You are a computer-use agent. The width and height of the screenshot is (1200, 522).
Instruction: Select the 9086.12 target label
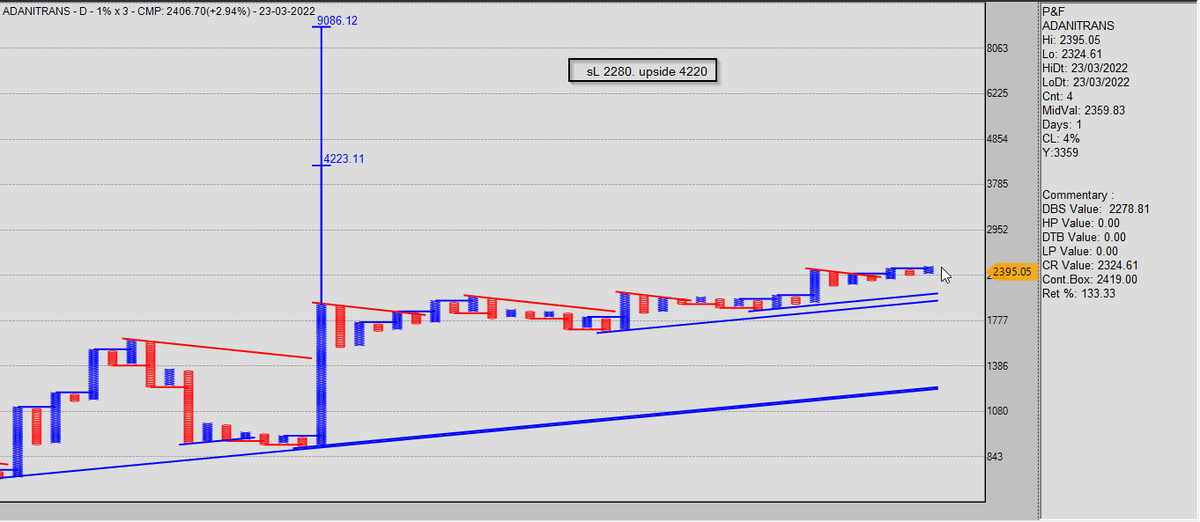(336, 21)
